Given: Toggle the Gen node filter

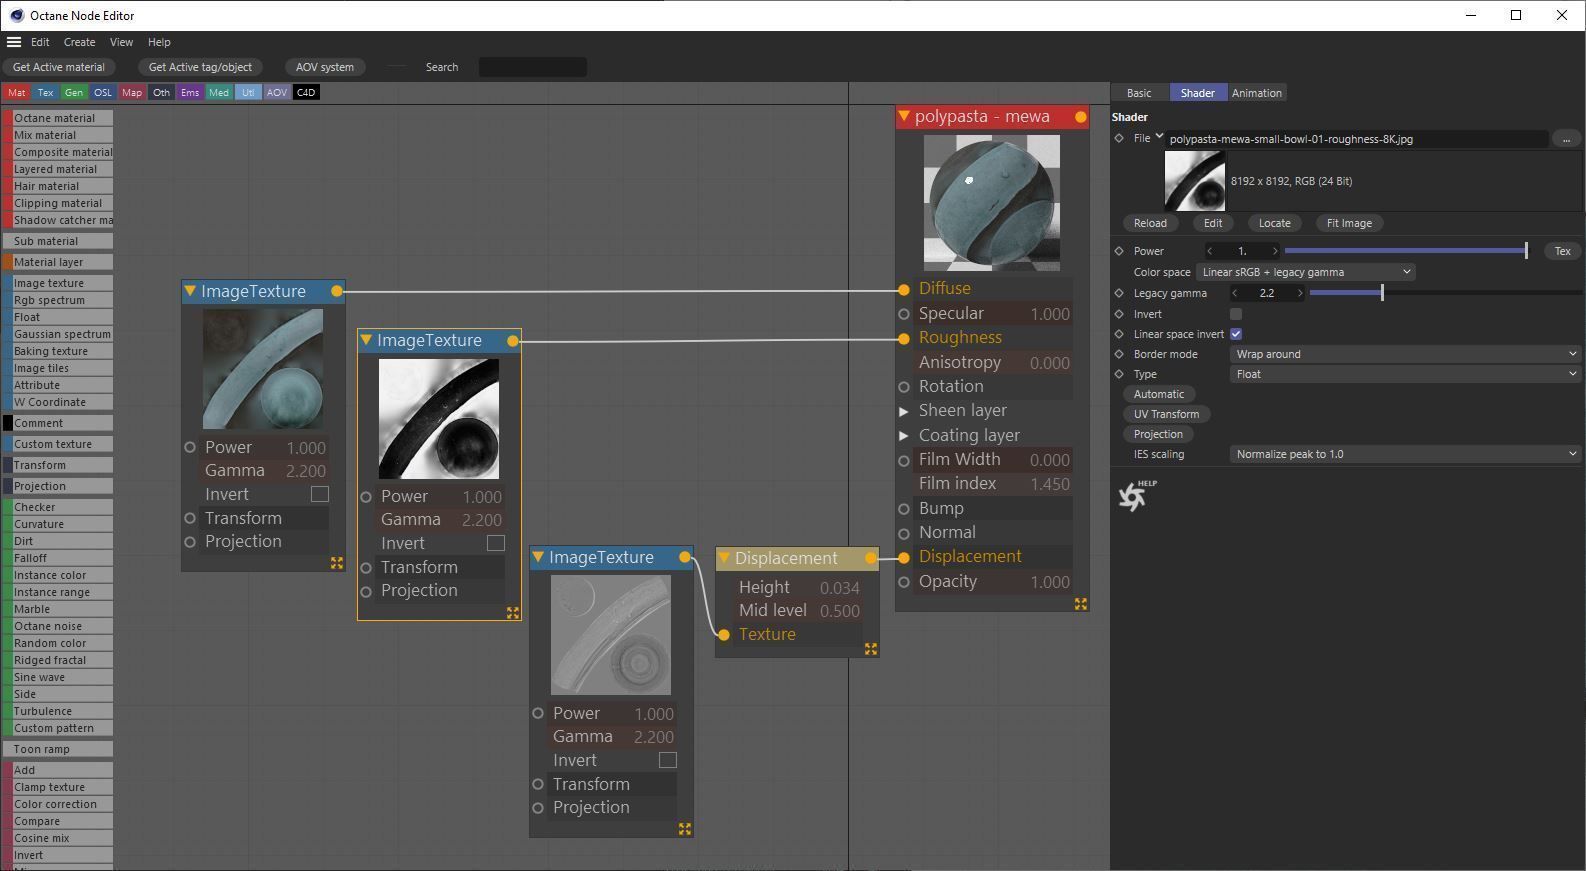Looking at the screenshot, I should [x=74, y=92].
